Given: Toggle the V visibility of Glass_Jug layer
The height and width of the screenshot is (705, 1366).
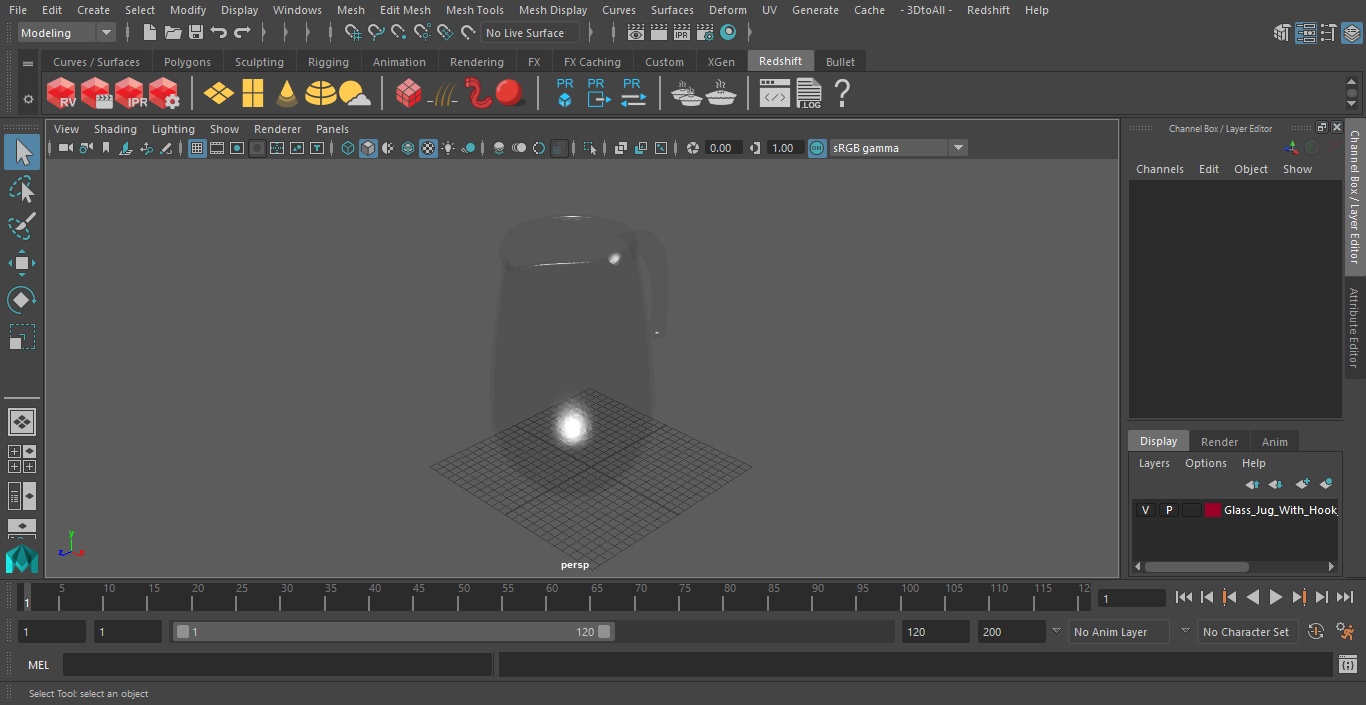Looking at the screenshot, I should point(1145,510).
